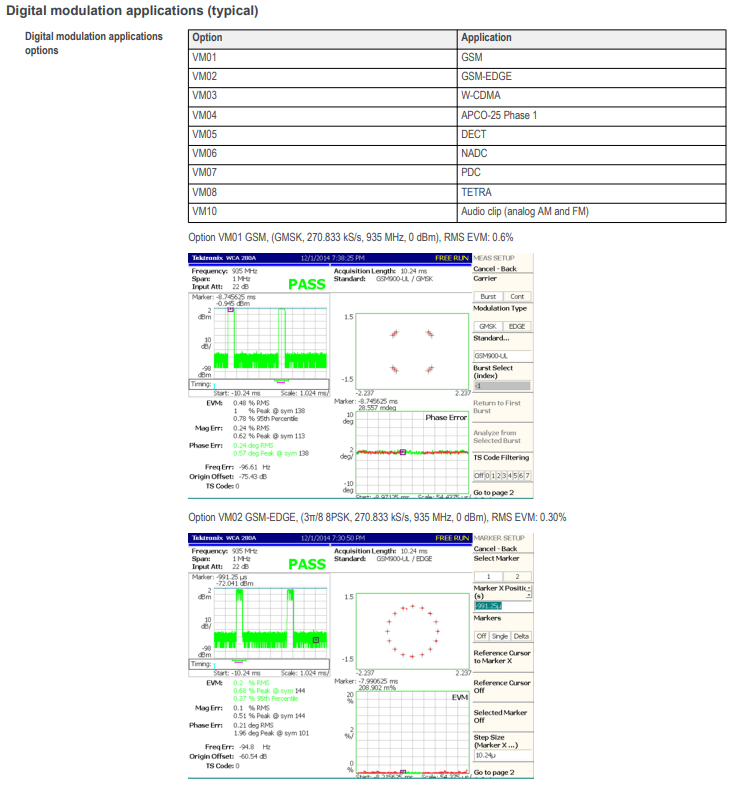Viewport: 731px width, 794px height.
Task: Click the Application column header
Action: (x=591, y=38)
